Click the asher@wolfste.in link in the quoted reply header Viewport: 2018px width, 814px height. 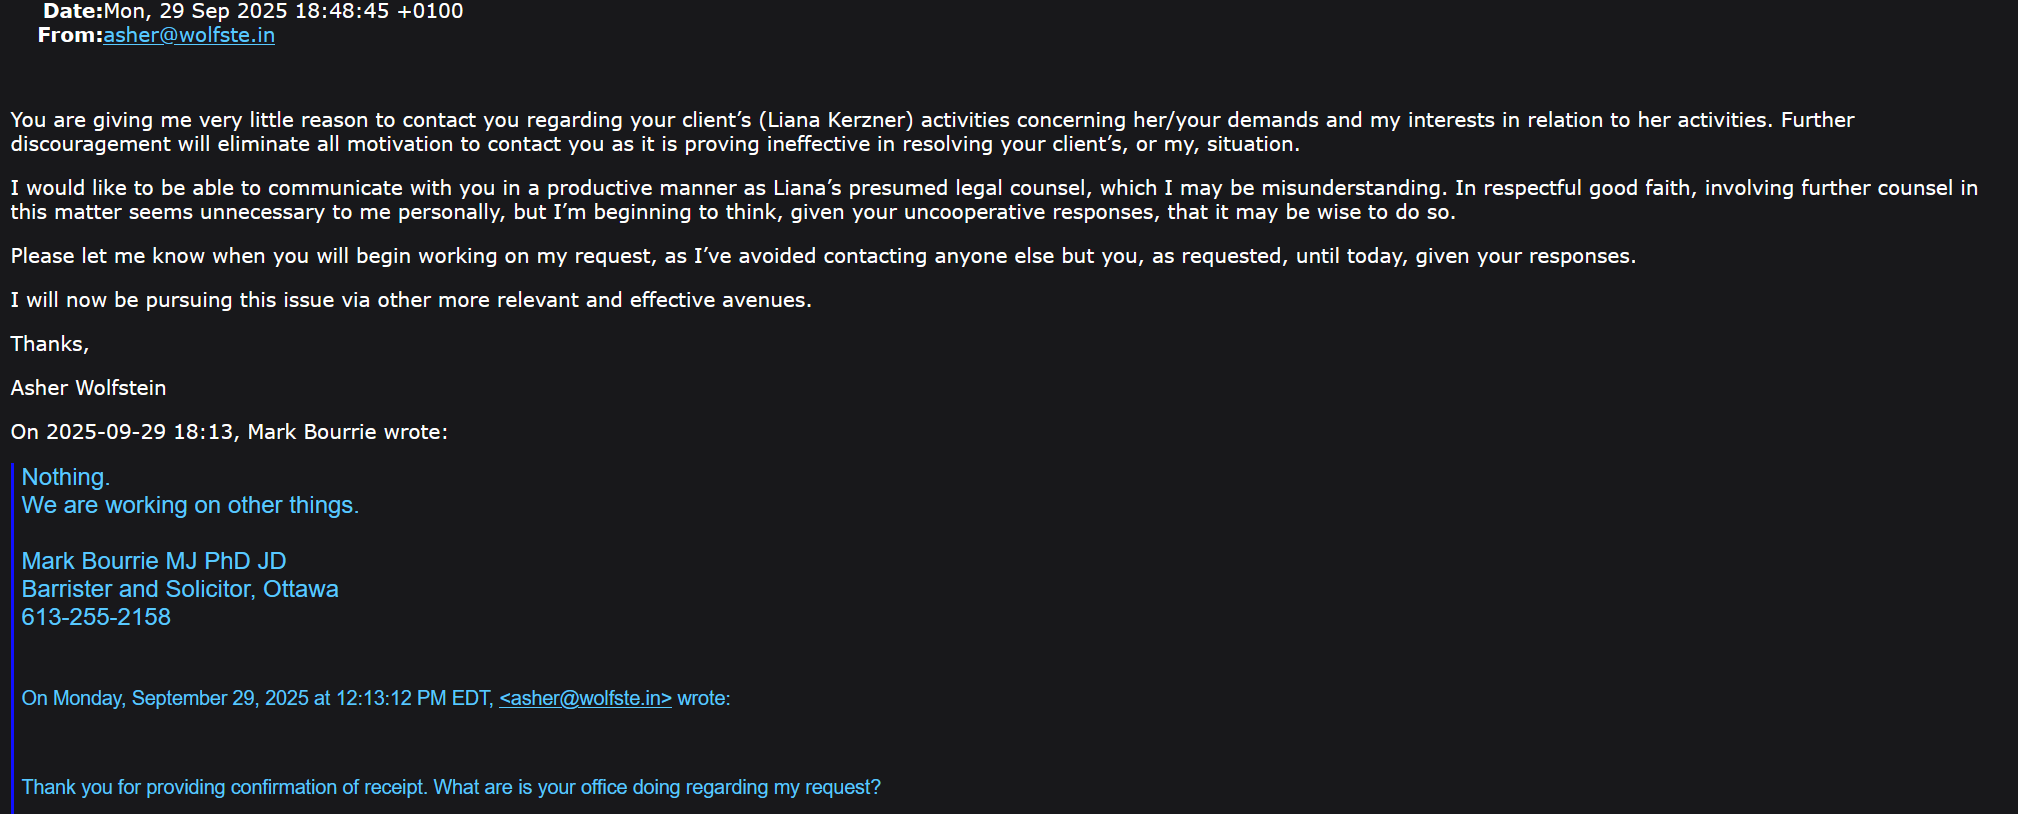coord(585,698)
